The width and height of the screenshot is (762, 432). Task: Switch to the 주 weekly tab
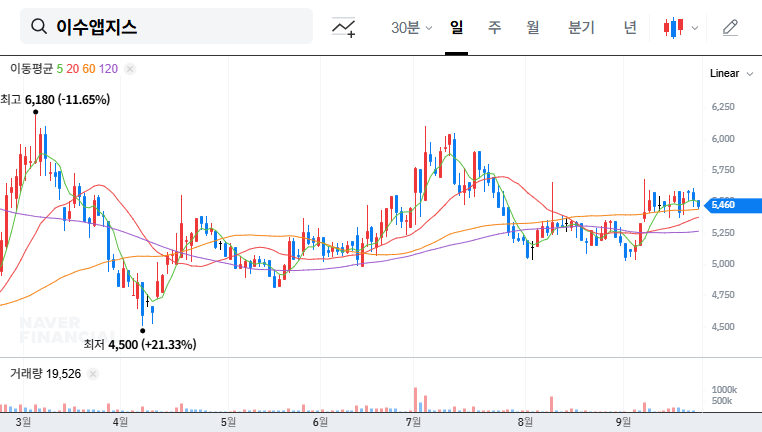point(494,28)
